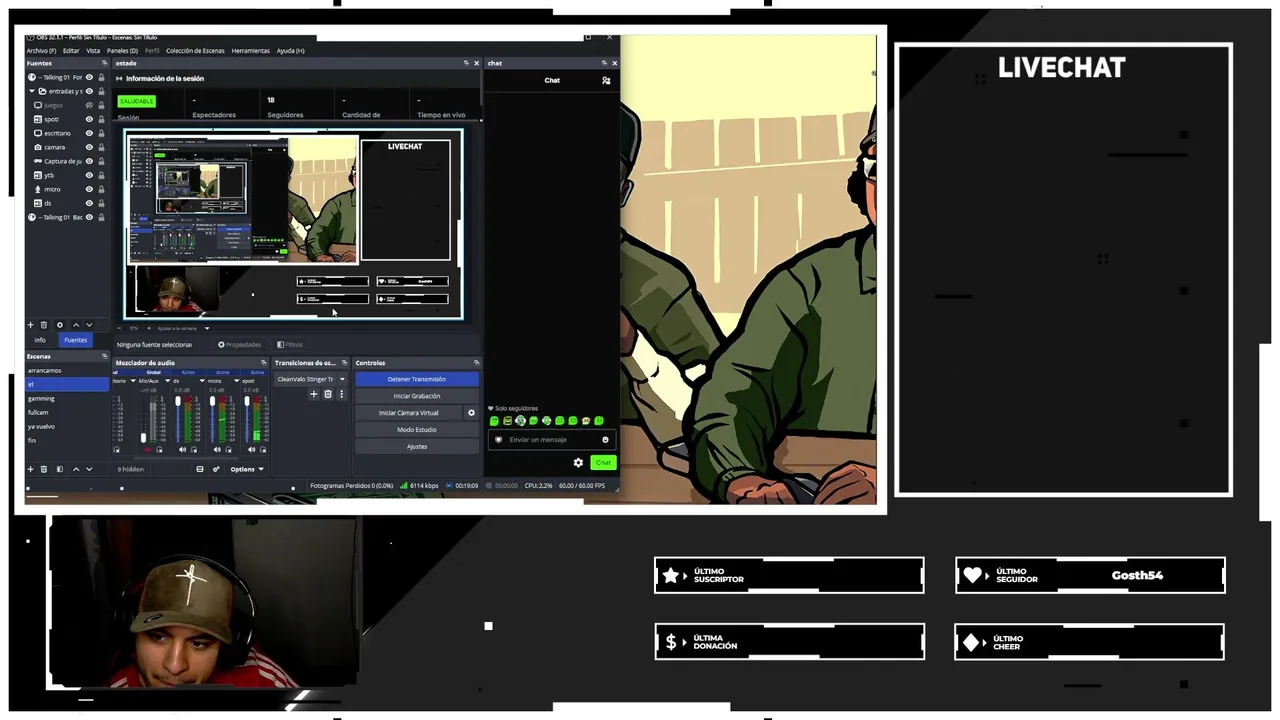Viewport: 1280px width, 720px height.
Task: Adjust the ds channel volume fader
Action: (x=178, y=402)
